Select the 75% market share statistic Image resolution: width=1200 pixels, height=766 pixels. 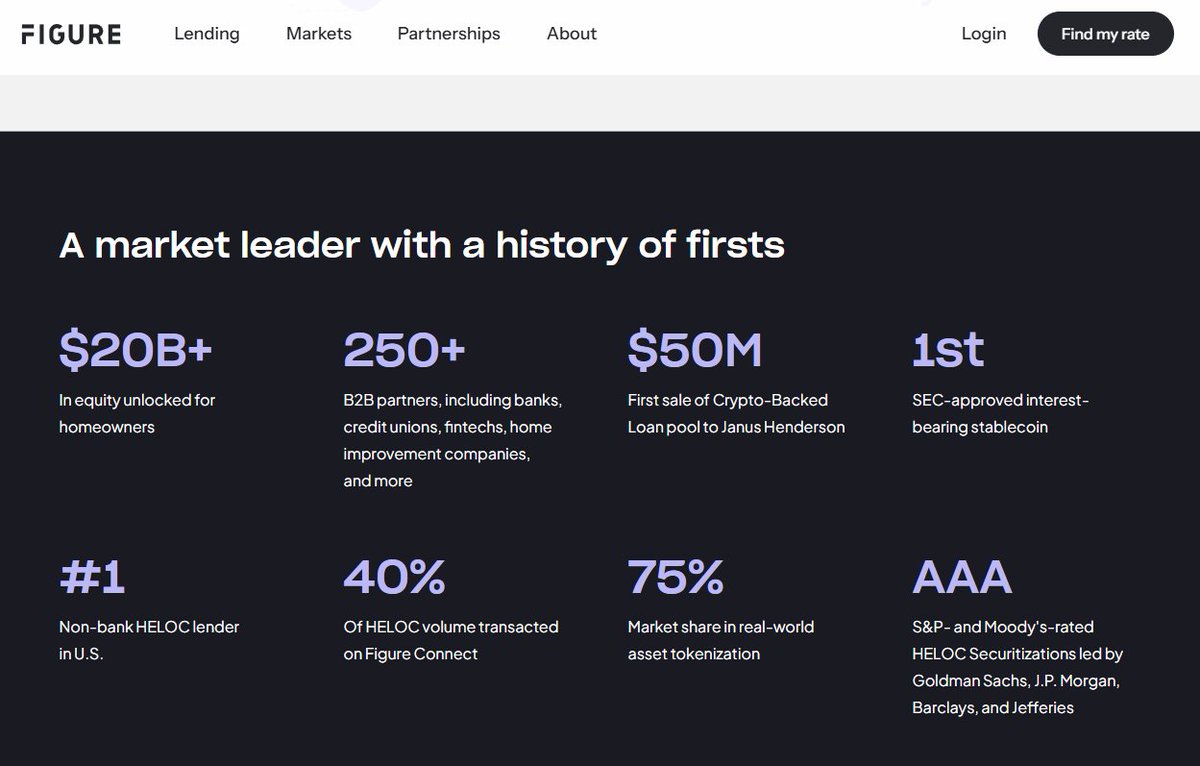click(x=676, y=577)
